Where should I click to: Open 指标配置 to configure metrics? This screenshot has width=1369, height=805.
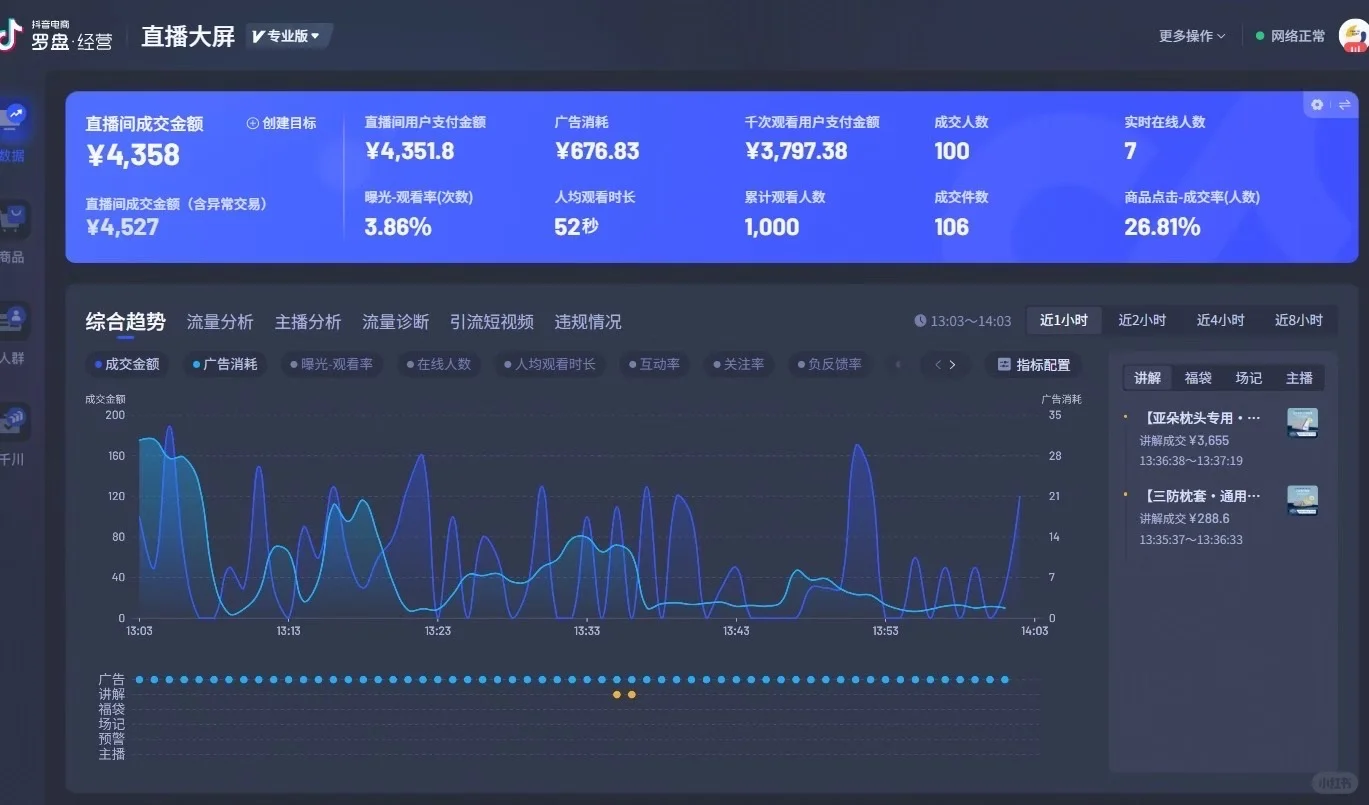pos(1034,364)
